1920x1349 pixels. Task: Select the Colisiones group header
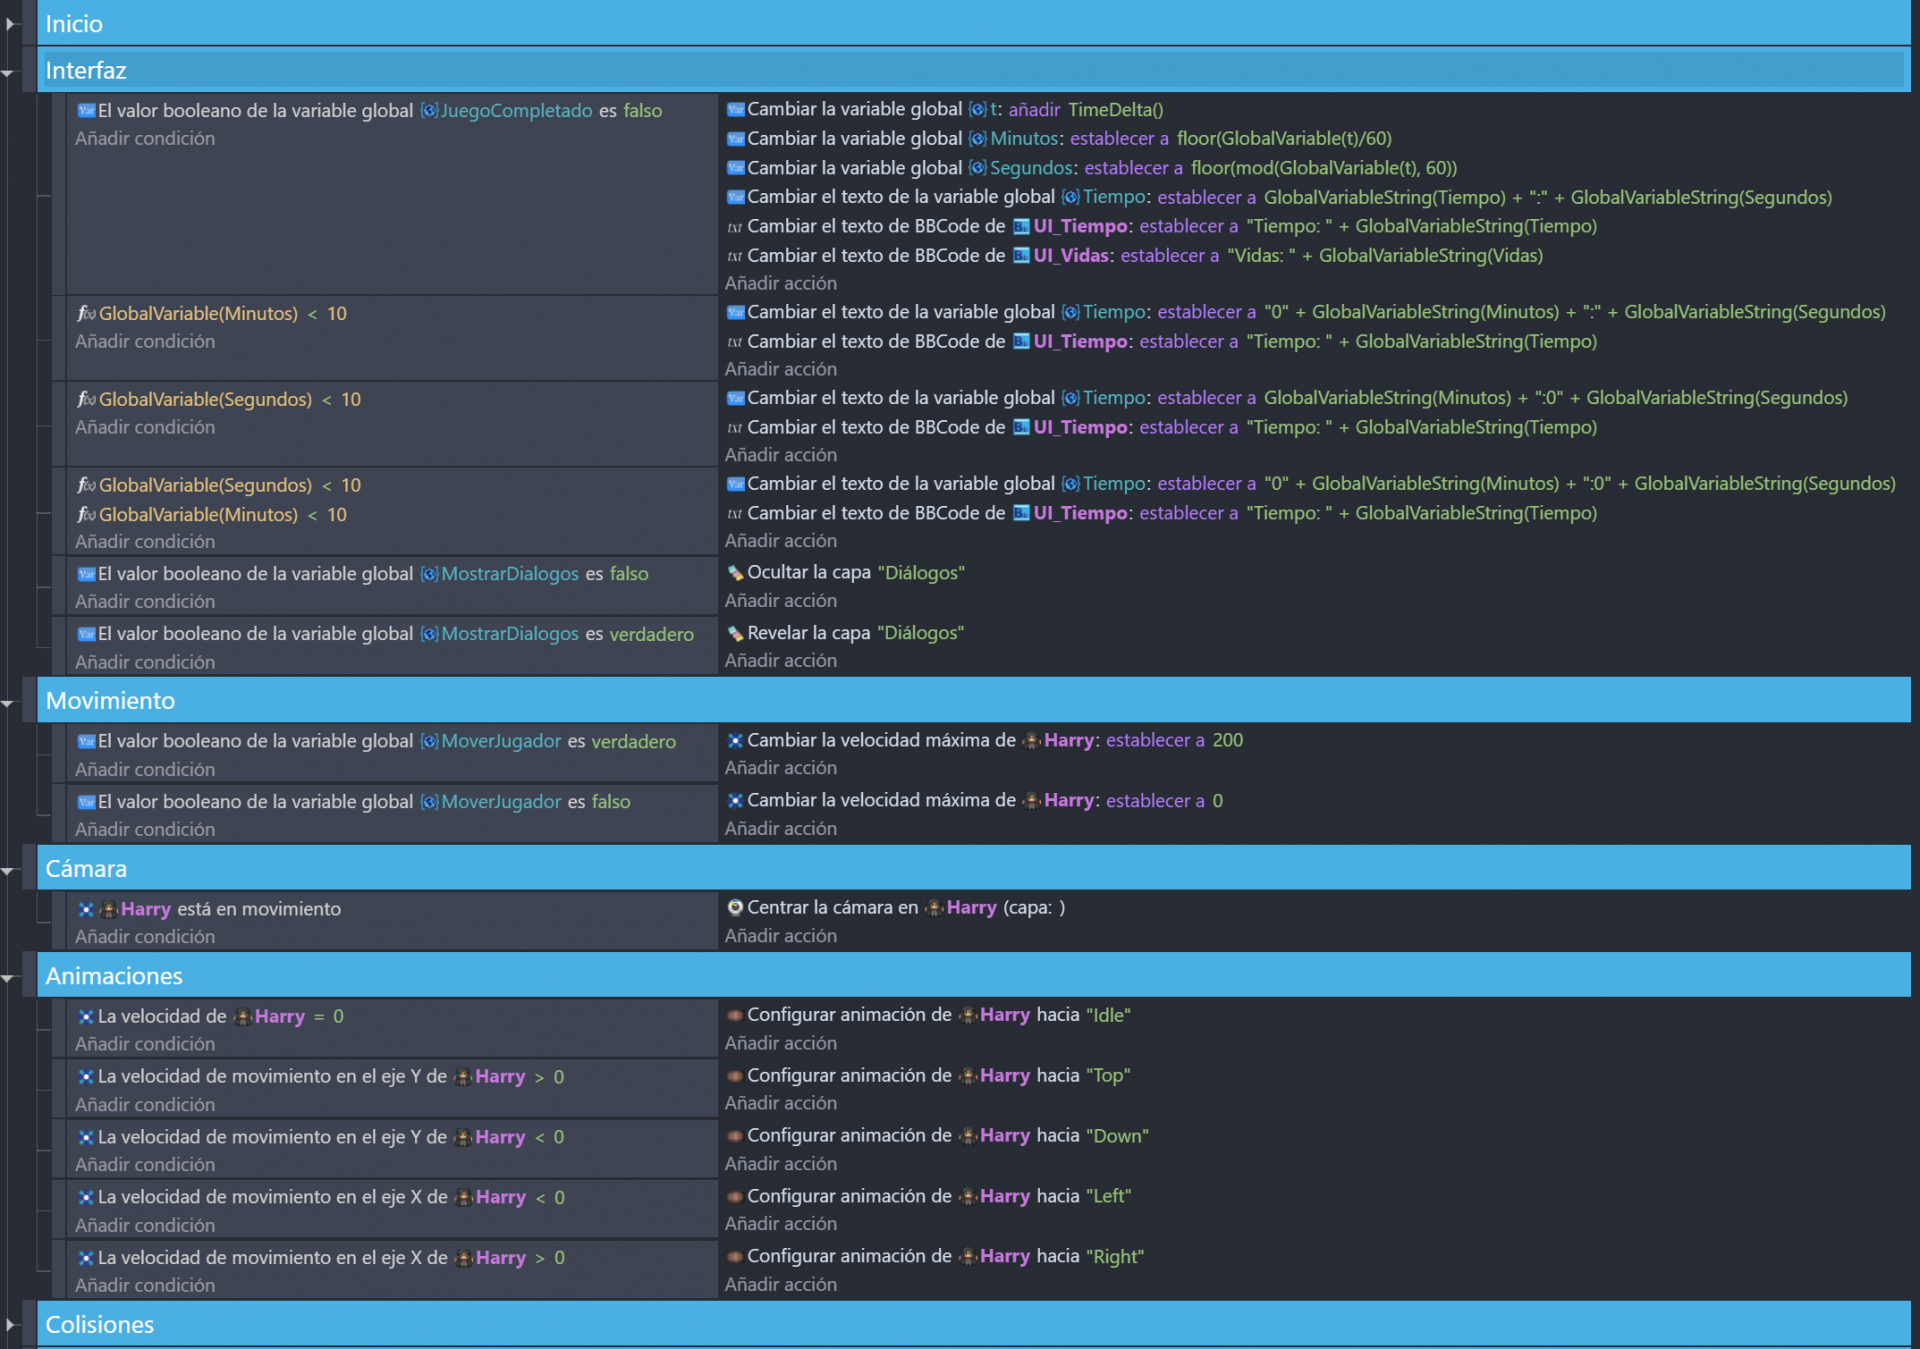(x=973, y=1324)
